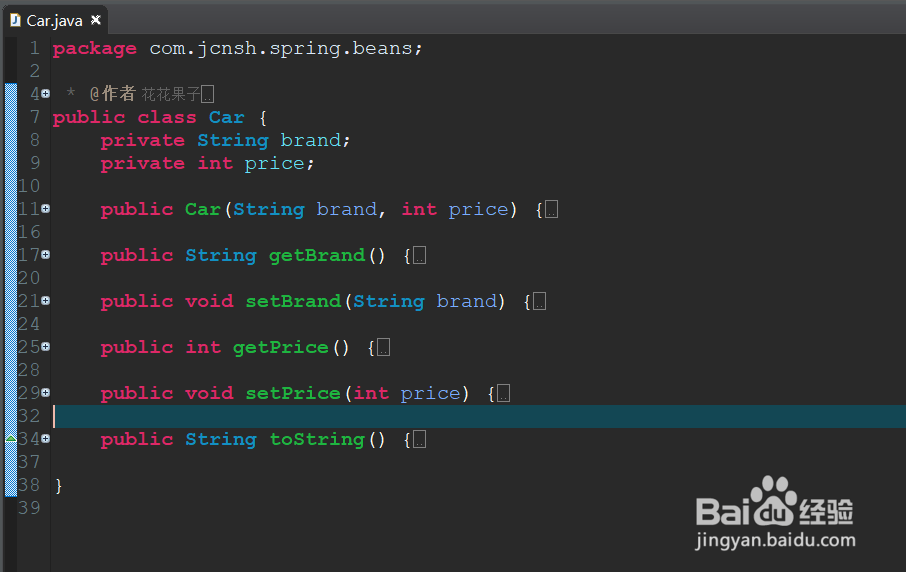Expand the Car constructor fold at line 11
The width and height of the screenshot is (906, 572).
(x=46, y=209)
